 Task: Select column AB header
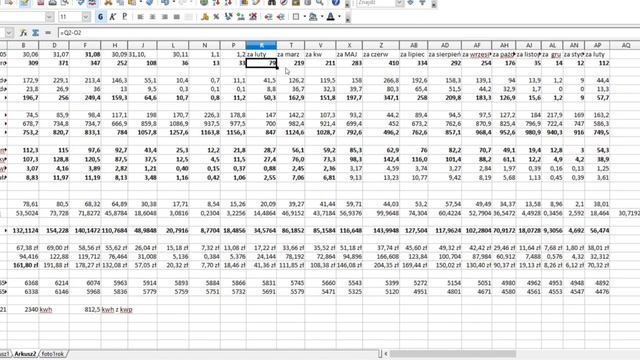click(414, 45)
